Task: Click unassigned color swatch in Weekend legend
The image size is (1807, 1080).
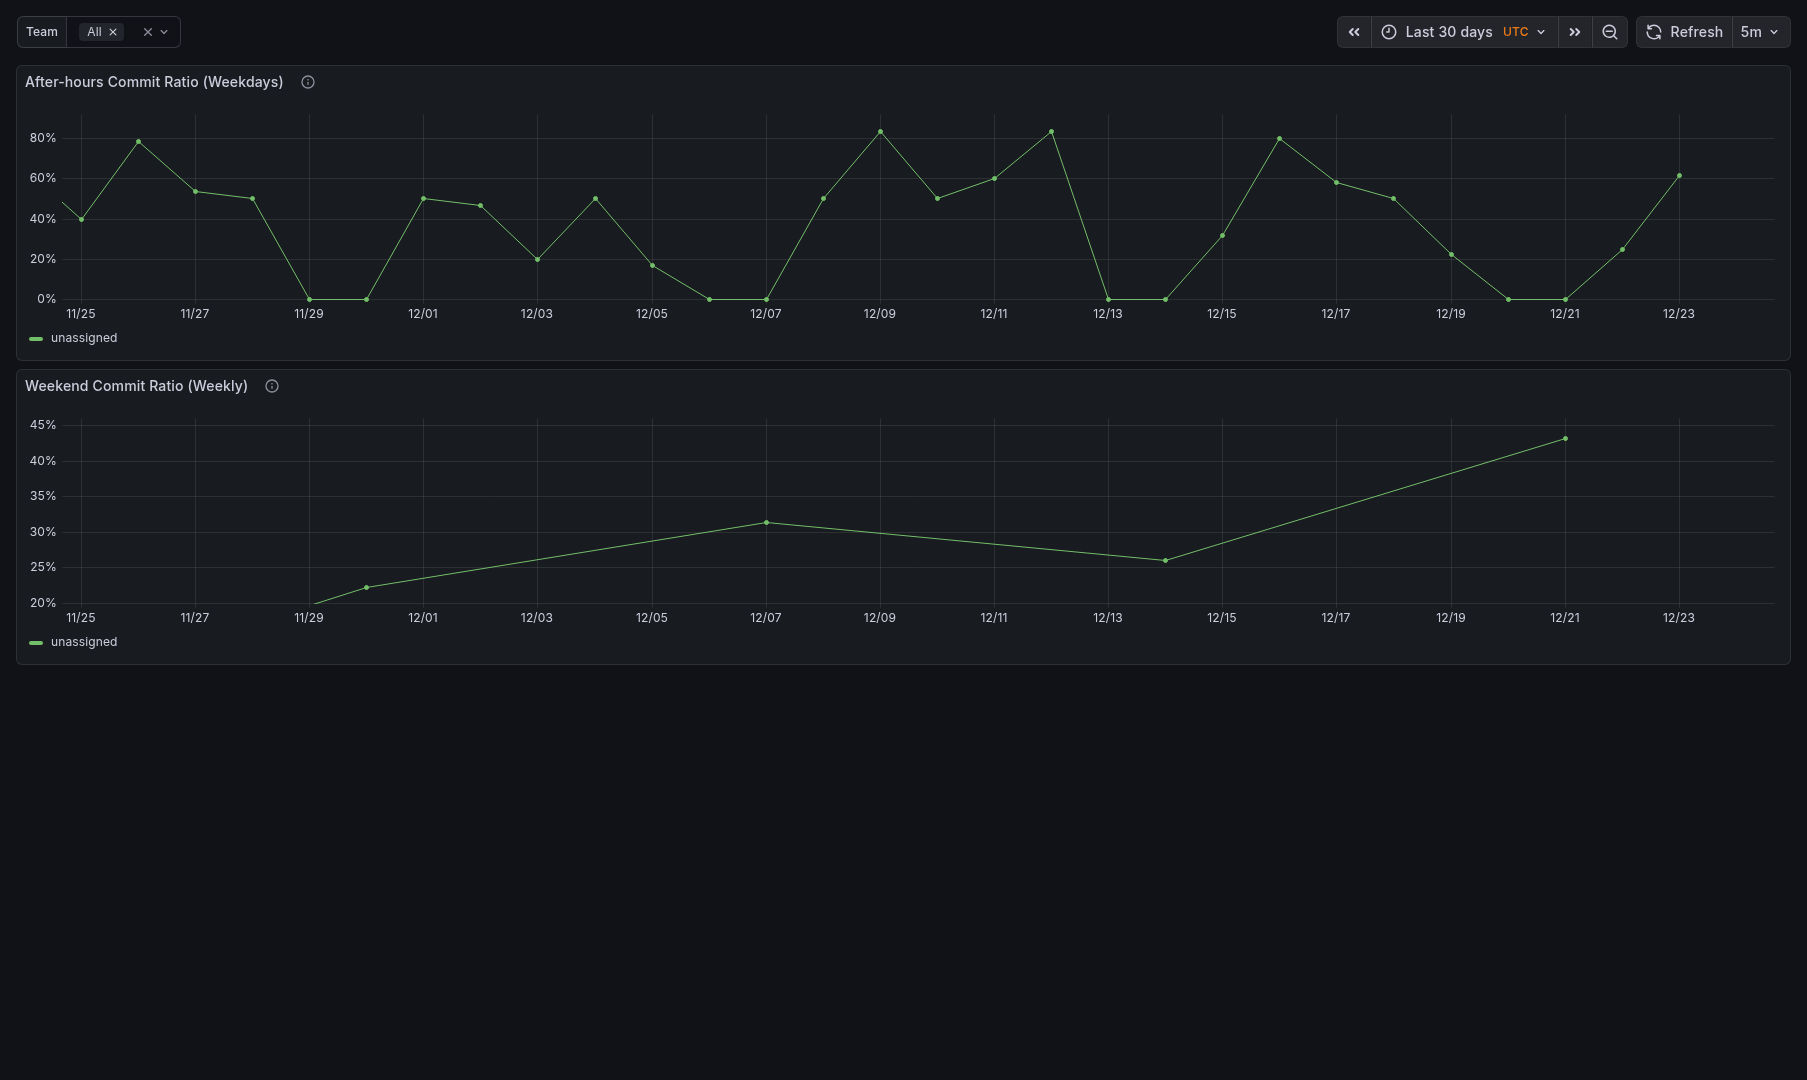Action: coord(36,643)
